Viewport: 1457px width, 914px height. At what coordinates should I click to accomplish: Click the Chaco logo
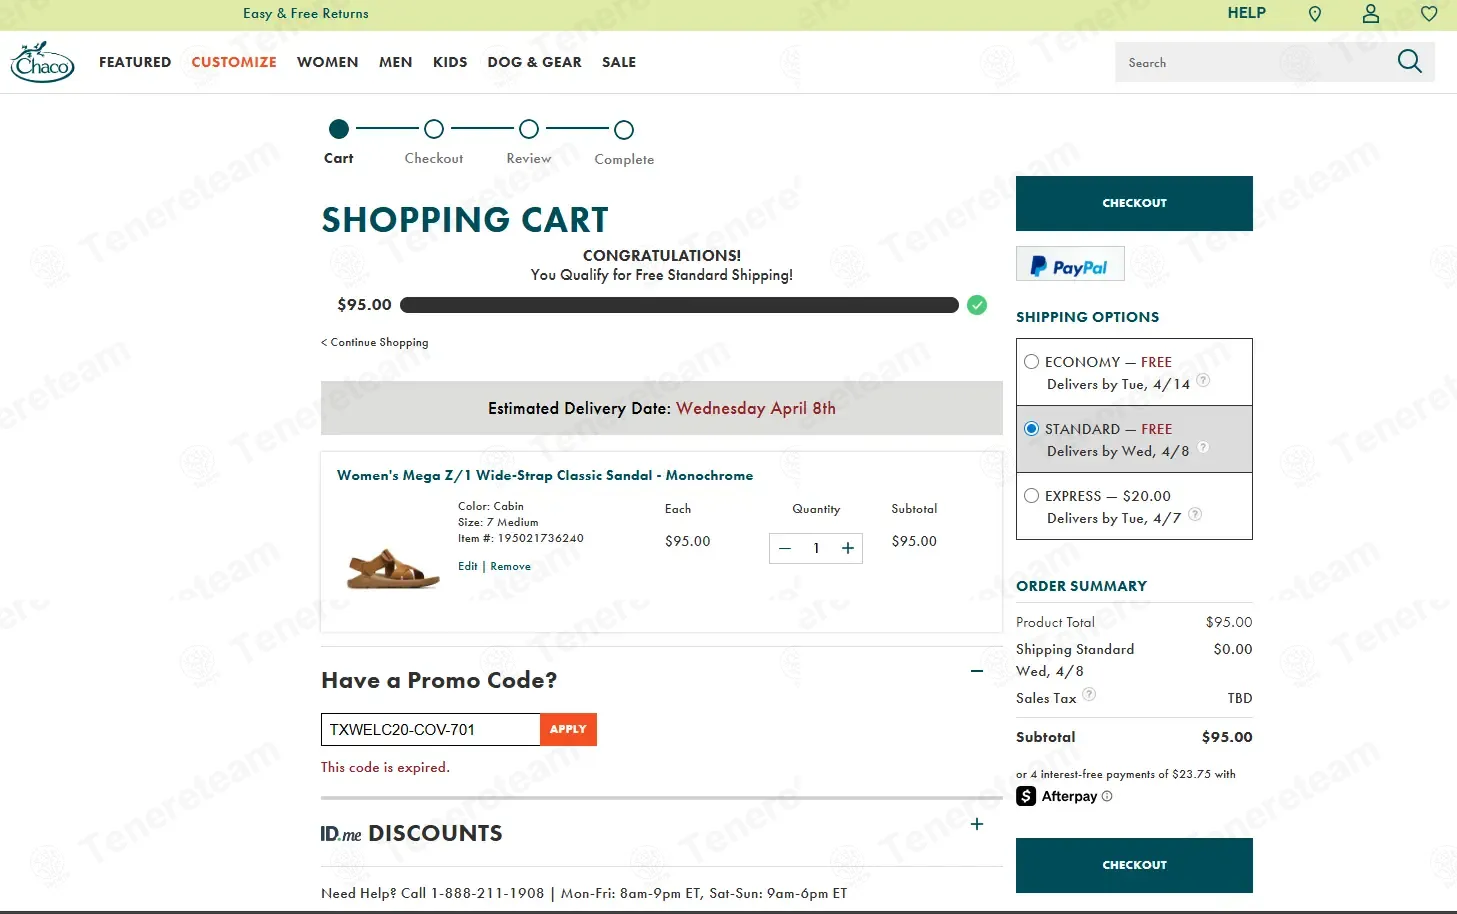pyautogui.click(x=43, y=62)
